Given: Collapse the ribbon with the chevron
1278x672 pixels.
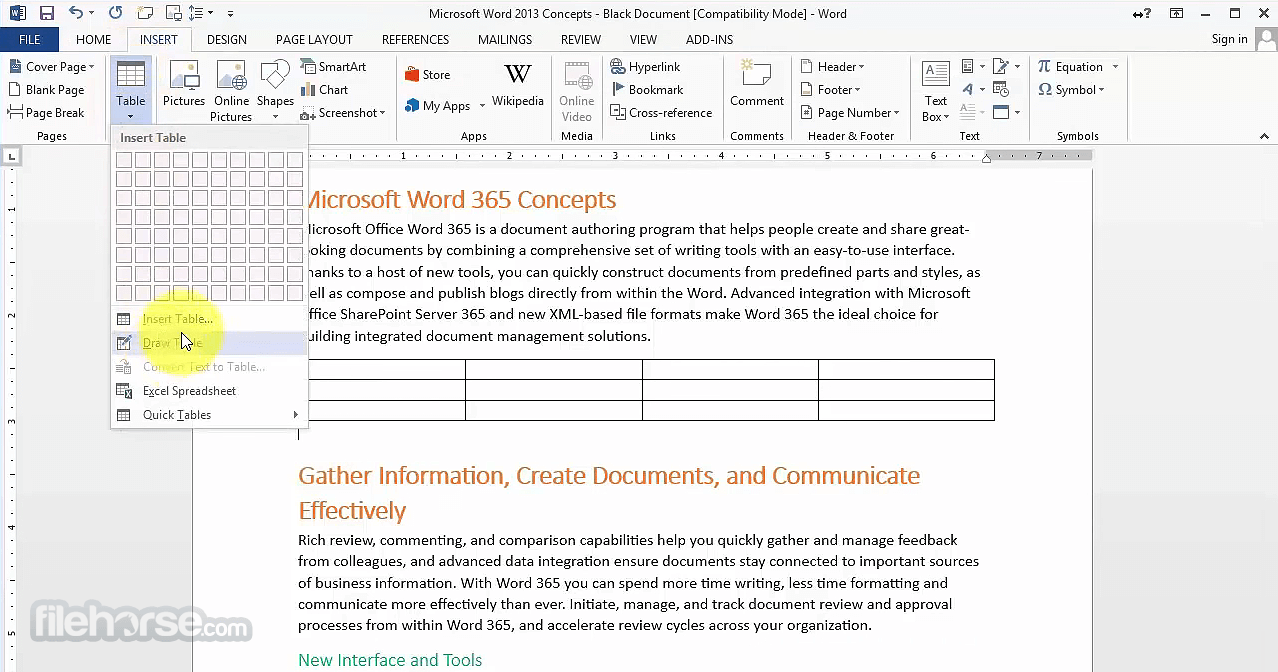Looking at the screenshot, I should 1266,137.
